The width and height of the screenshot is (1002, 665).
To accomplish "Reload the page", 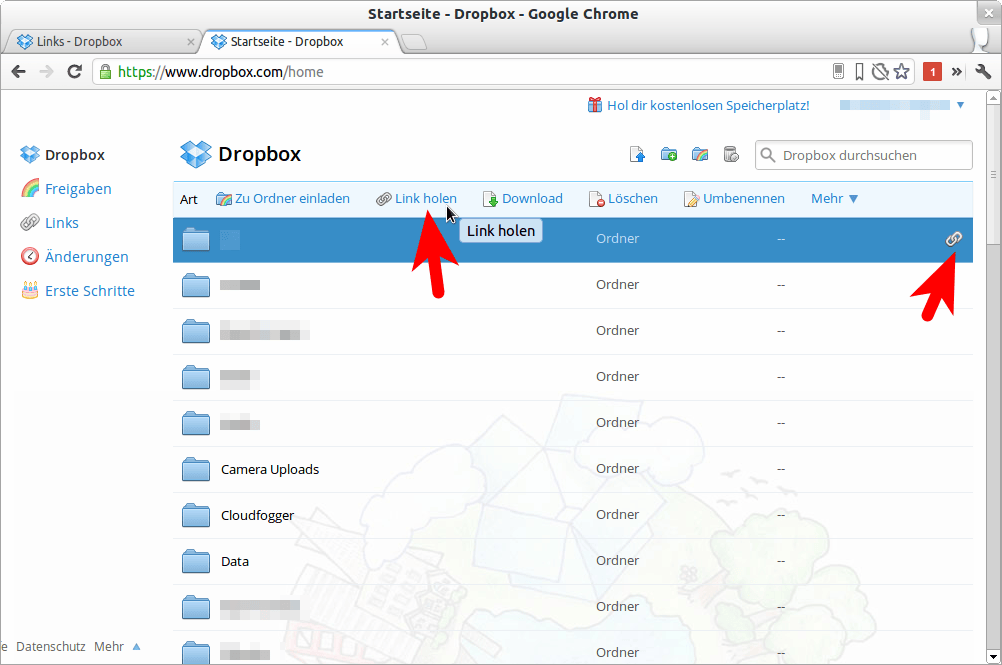I will point(75,72).
